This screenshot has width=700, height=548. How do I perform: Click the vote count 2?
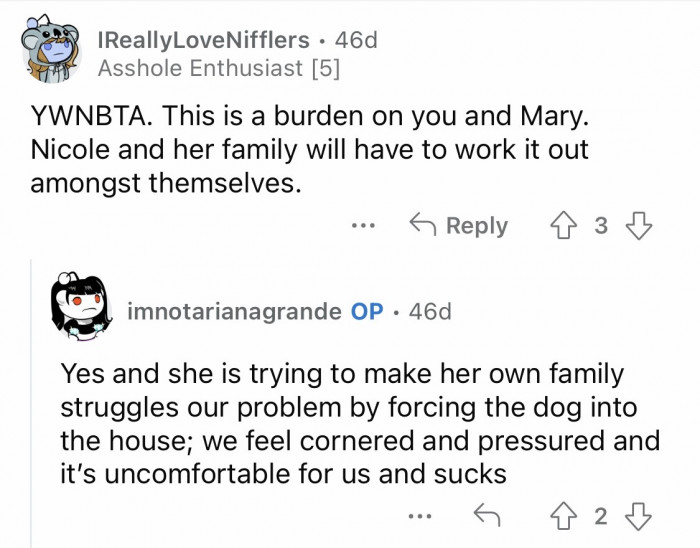click(x=600, y=516)
